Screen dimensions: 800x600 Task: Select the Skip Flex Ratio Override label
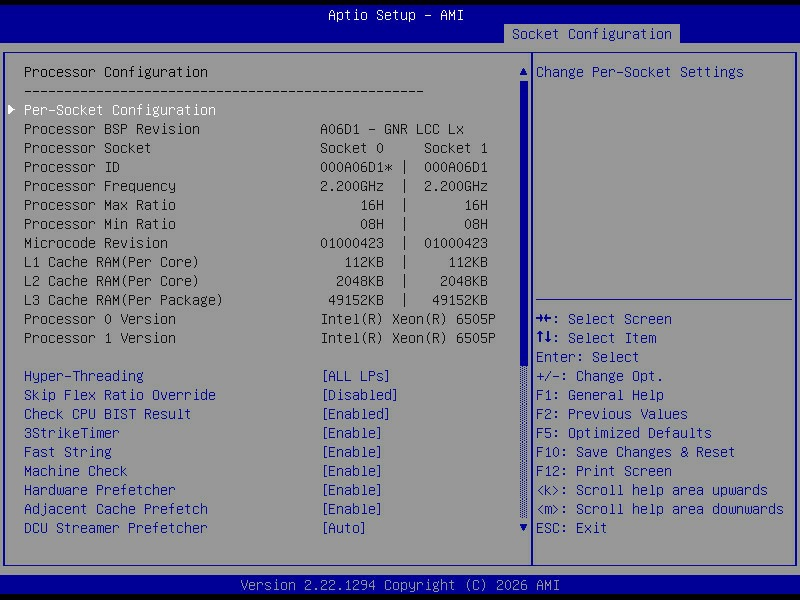(x=120, y=395)
